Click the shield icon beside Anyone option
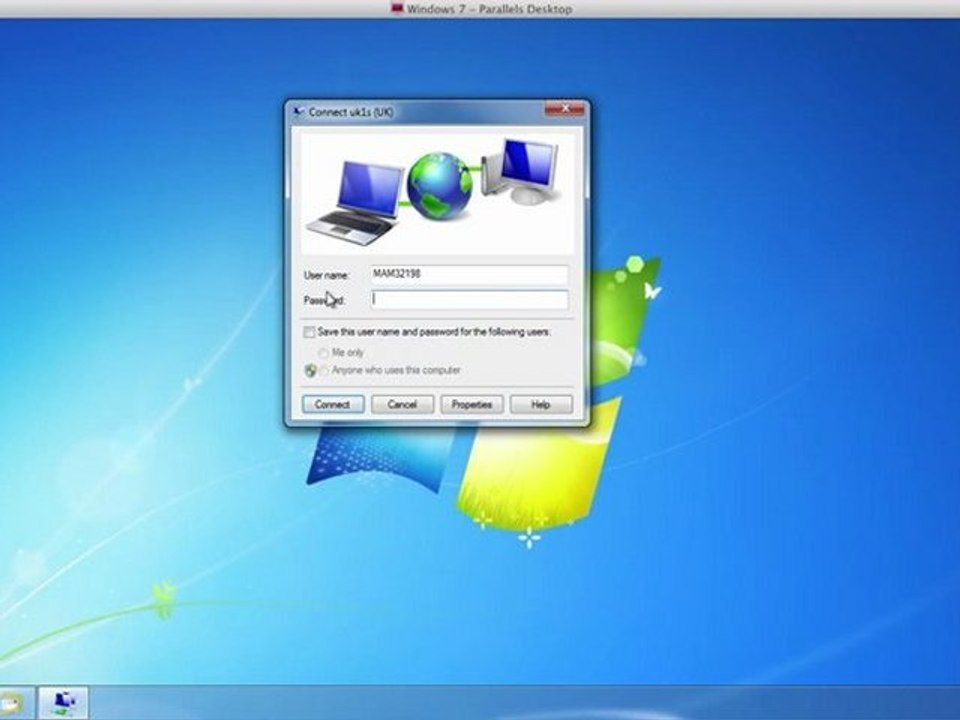 pyautogui.click(x=310, y=370)
